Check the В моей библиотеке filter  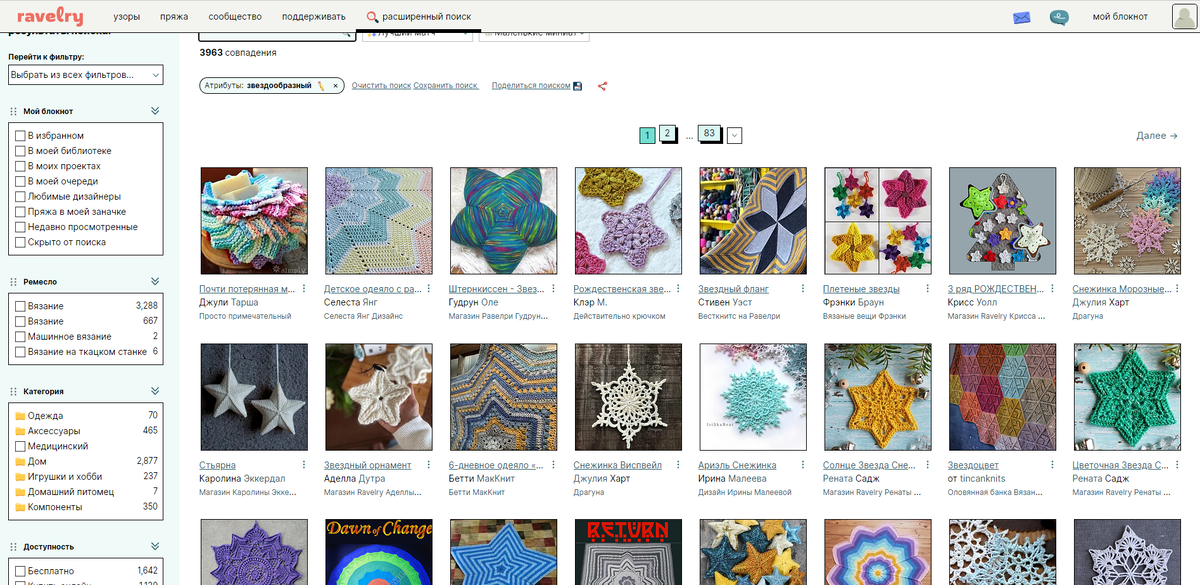click(20, 151)
